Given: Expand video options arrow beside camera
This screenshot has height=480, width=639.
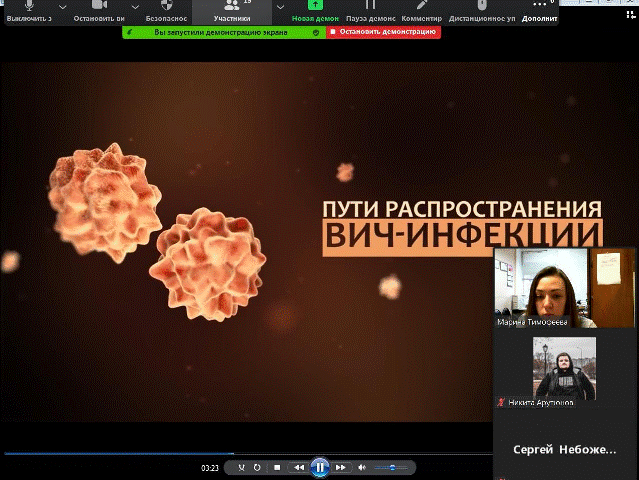Looking at the screenshot, I should pos(134,6).
